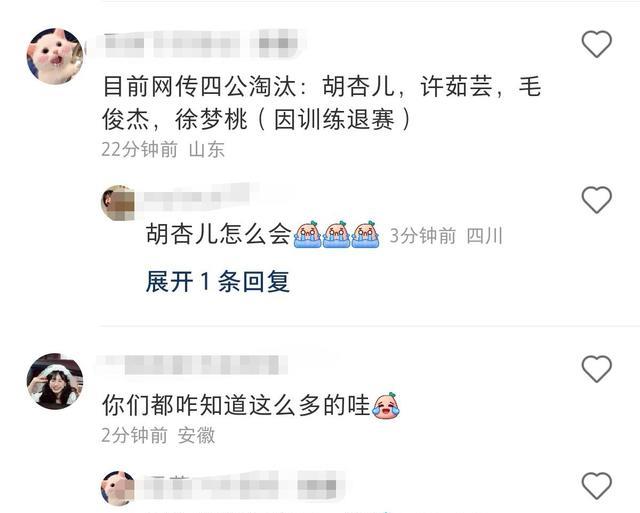Tap heart icon on bottom partially visible reply
640x513 pixels.
(x=596, y=486)
